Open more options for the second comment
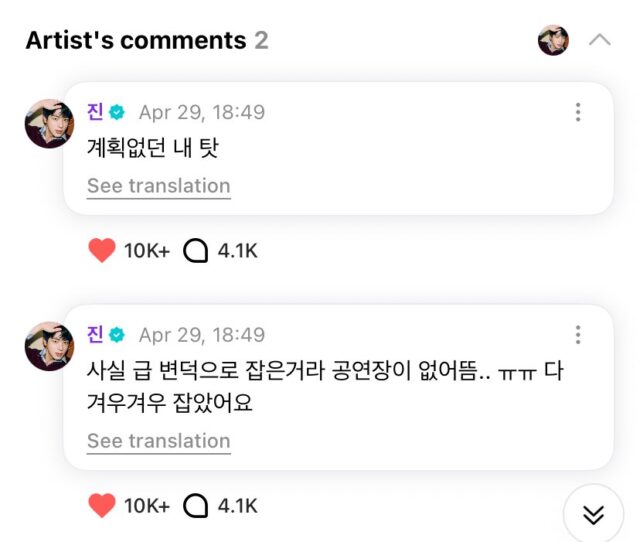Image resolution: width=640 pixels, height=542 pixels. [578, 335]
